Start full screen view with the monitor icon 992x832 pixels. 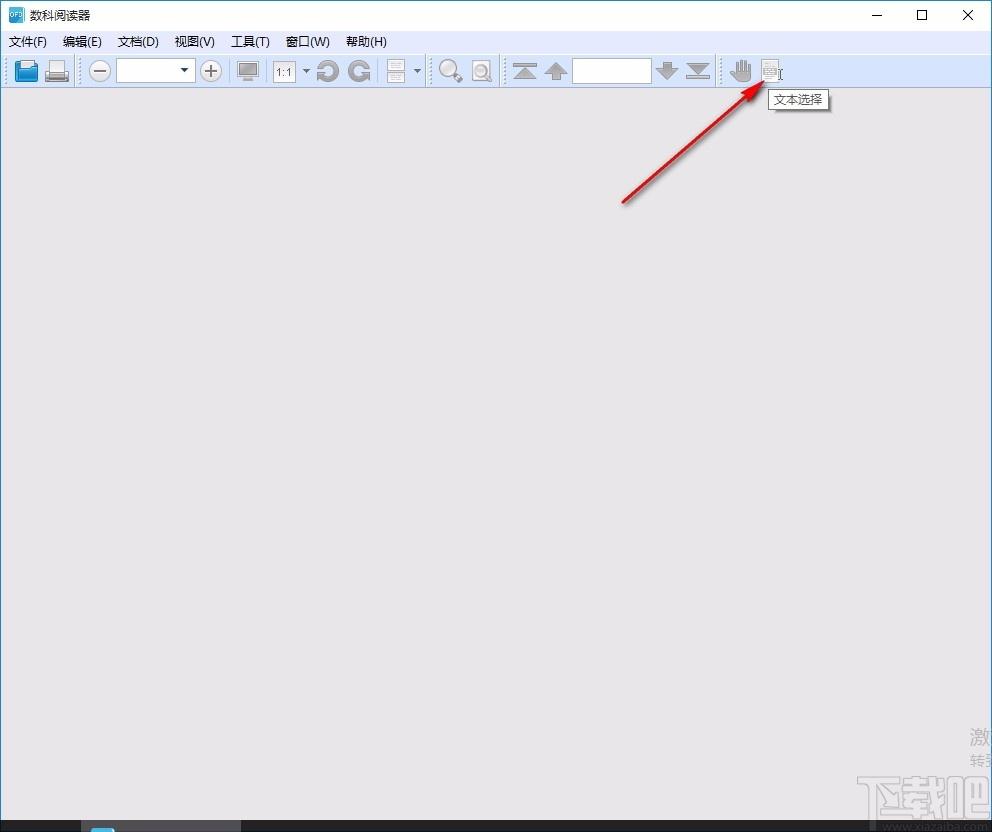click(247, 71)
